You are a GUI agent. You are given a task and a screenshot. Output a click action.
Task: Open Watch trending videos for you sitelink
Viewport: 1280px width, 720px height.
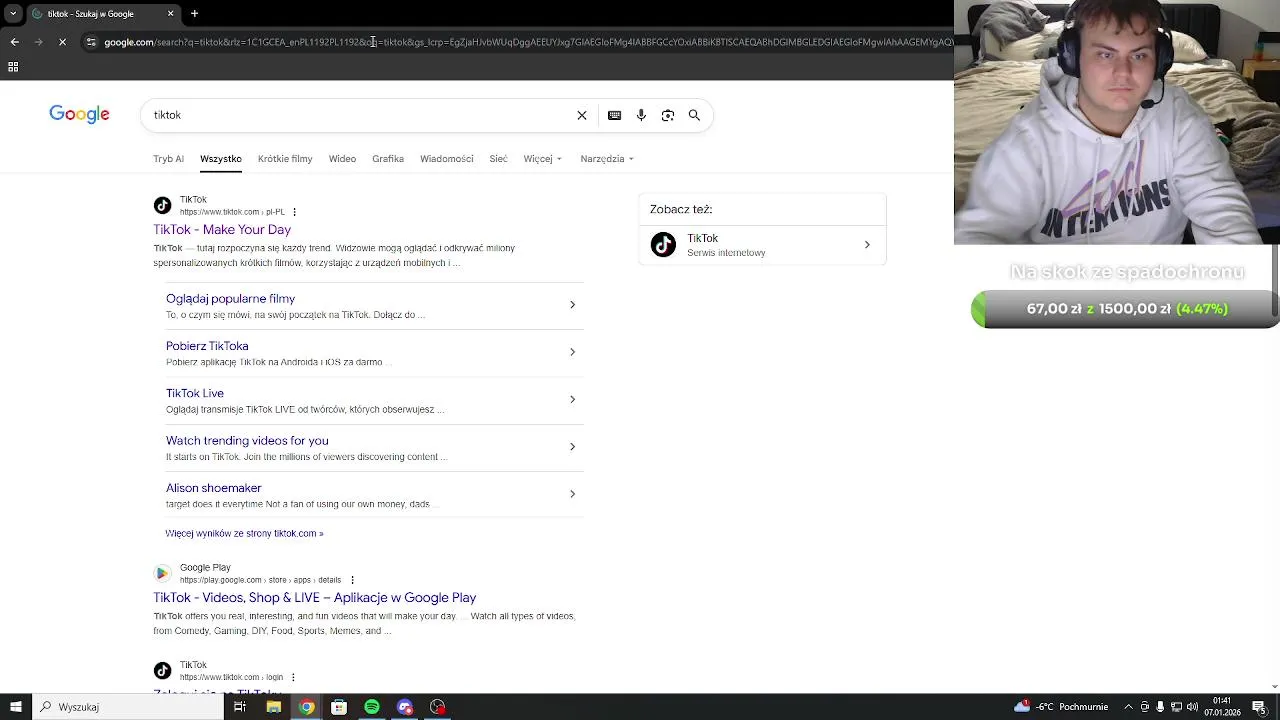tap(247, 441)
